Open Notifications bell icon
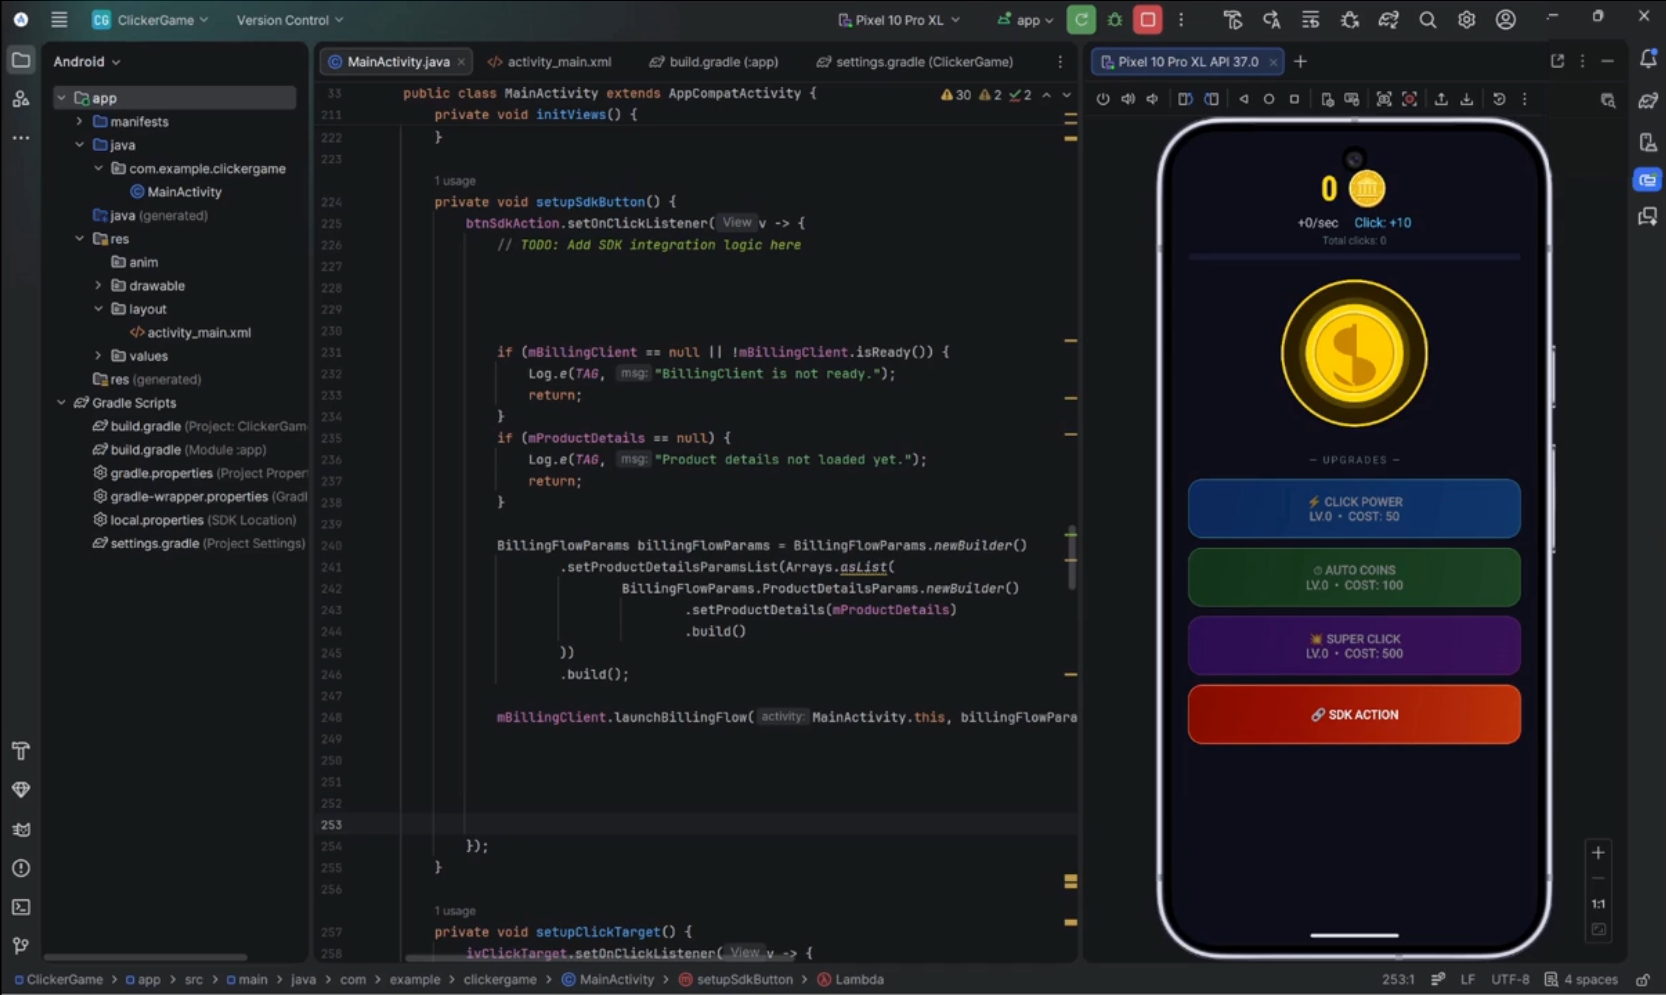Image resolution: width=1666 pixels, height=995 pixels. (1648, 60)
